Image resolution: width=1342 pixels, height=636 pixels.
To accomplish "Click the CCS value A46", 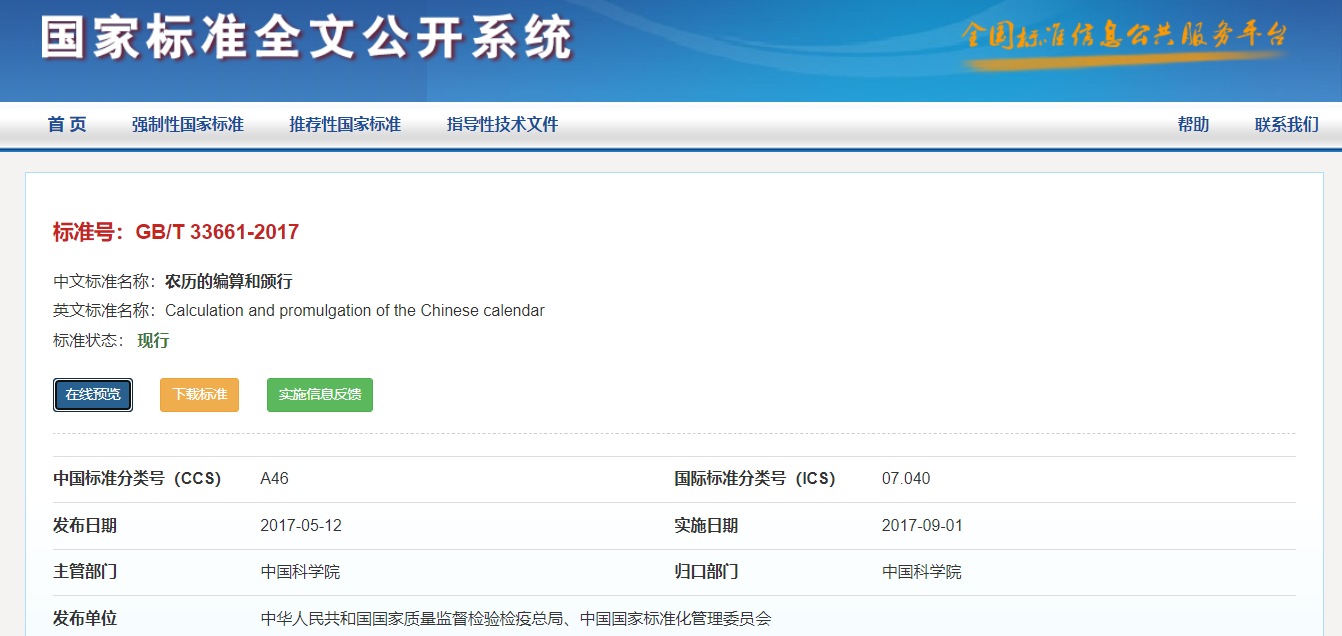I will coord(274,479).
